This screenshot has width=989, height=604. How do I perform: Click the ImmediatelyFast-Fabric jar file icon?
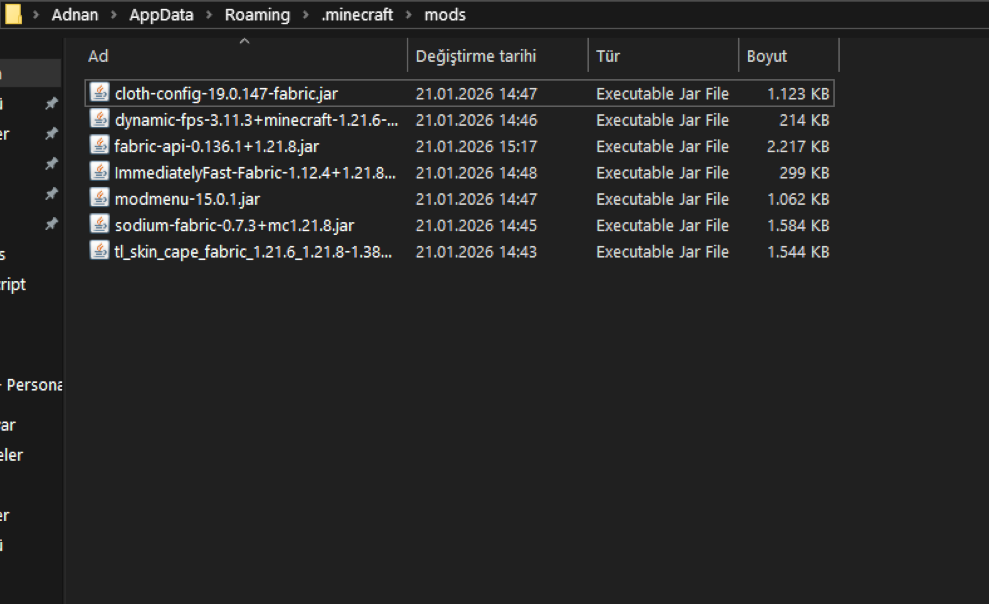click(99, 172)
